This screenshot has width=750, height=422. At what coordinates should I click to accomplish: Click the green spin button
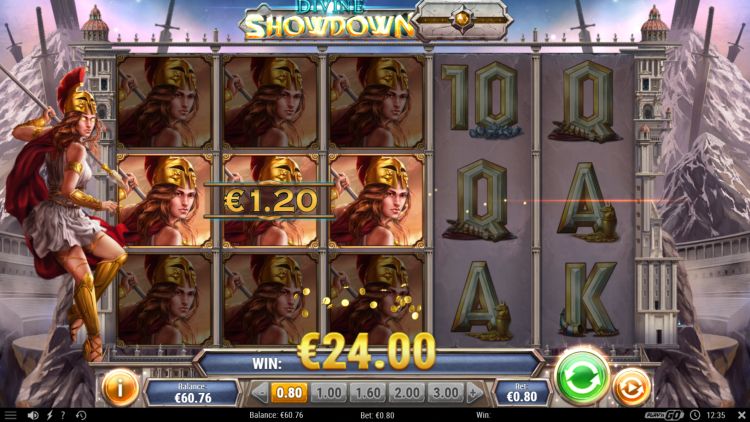(x=582, y=377)
